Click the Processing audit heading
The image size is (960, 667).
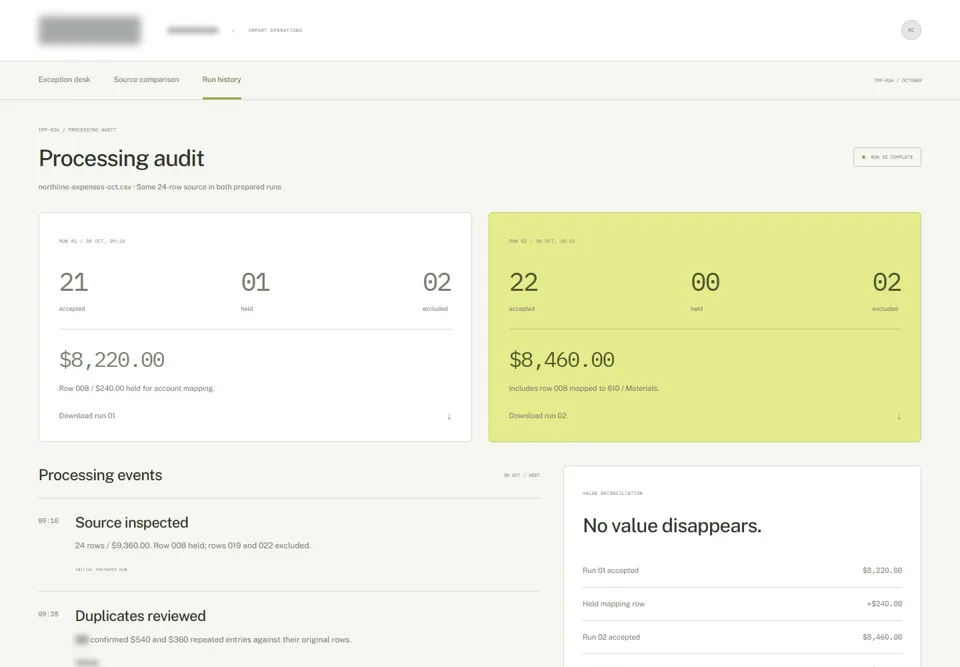click(121, 158)
